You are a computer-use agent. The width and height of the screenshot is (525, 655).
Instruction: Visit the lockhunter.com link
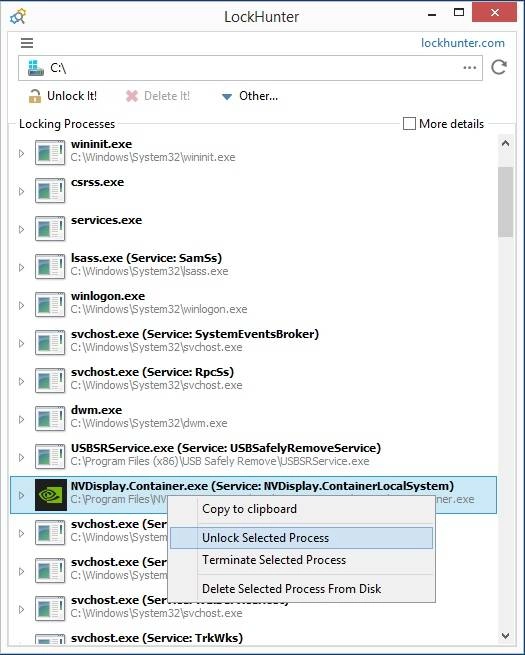[462, 43]
